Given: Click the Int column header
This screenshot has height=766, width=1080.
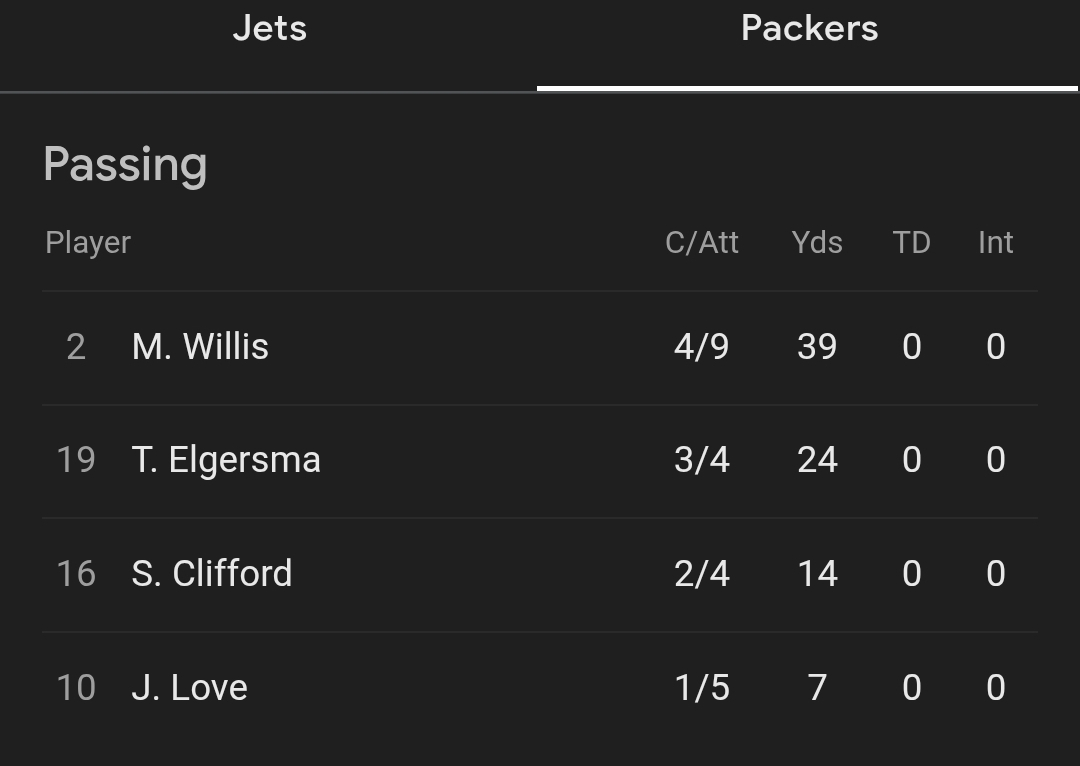Looking at the screenshot, I should click(x=995, y=243).
